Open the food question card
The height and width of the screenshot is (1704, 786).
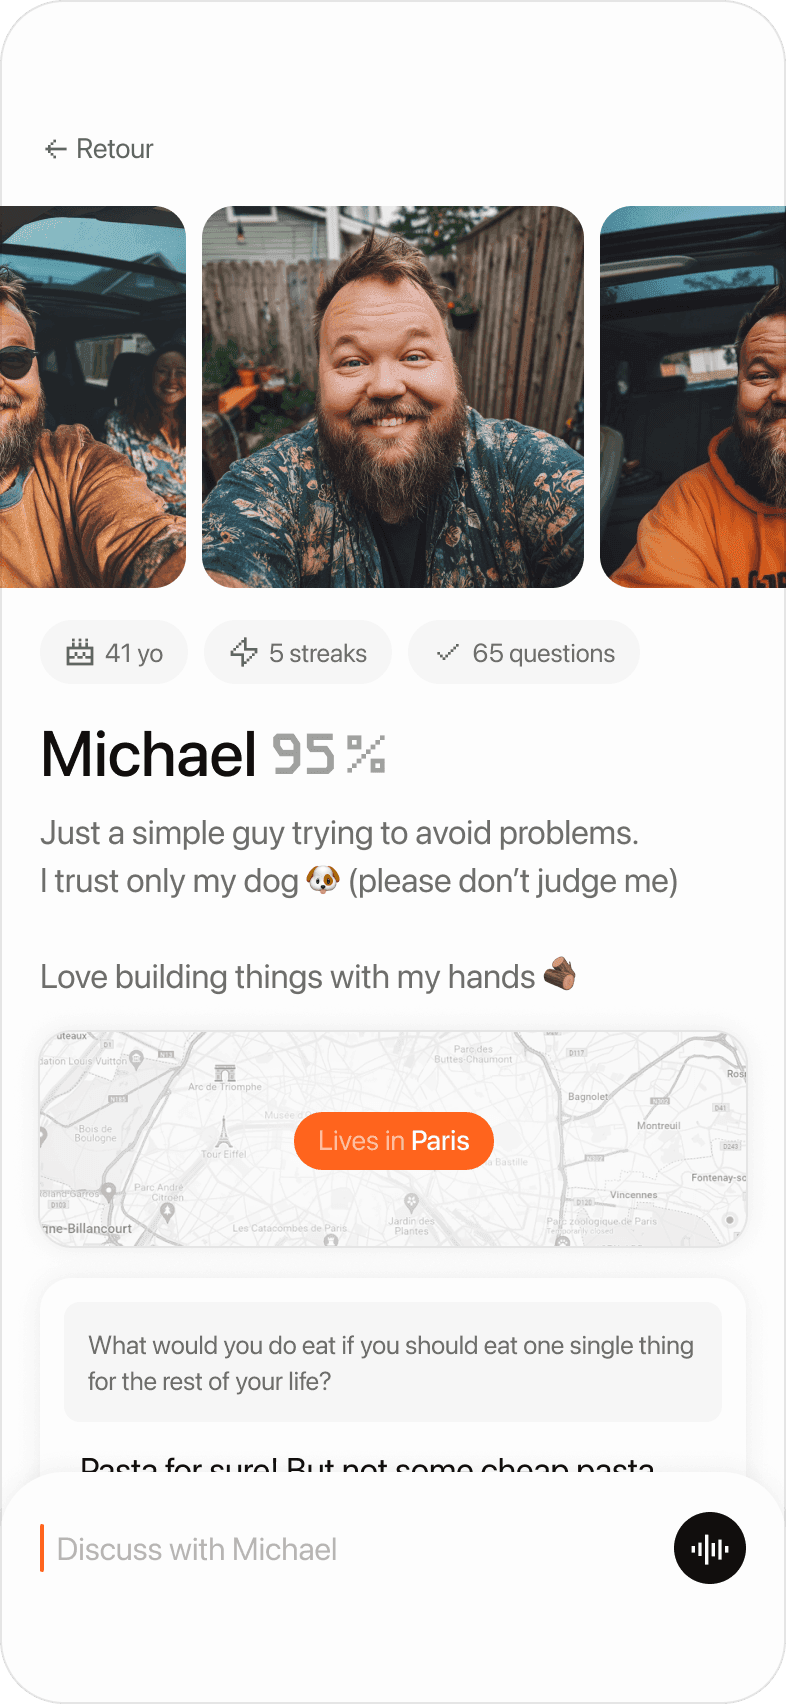tap(393, 1362)
